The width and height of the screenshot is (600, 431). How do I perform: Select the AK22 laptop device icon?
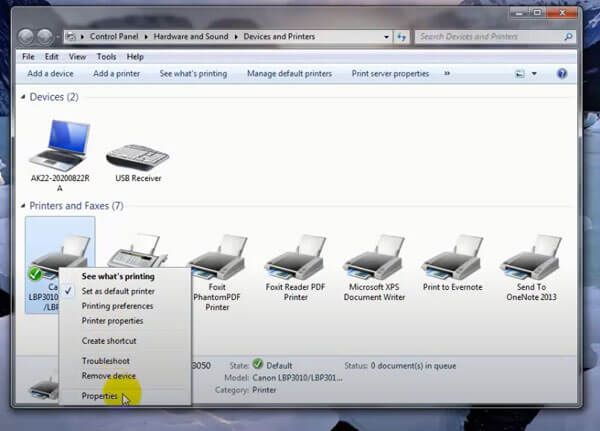(x=60, y=146)
